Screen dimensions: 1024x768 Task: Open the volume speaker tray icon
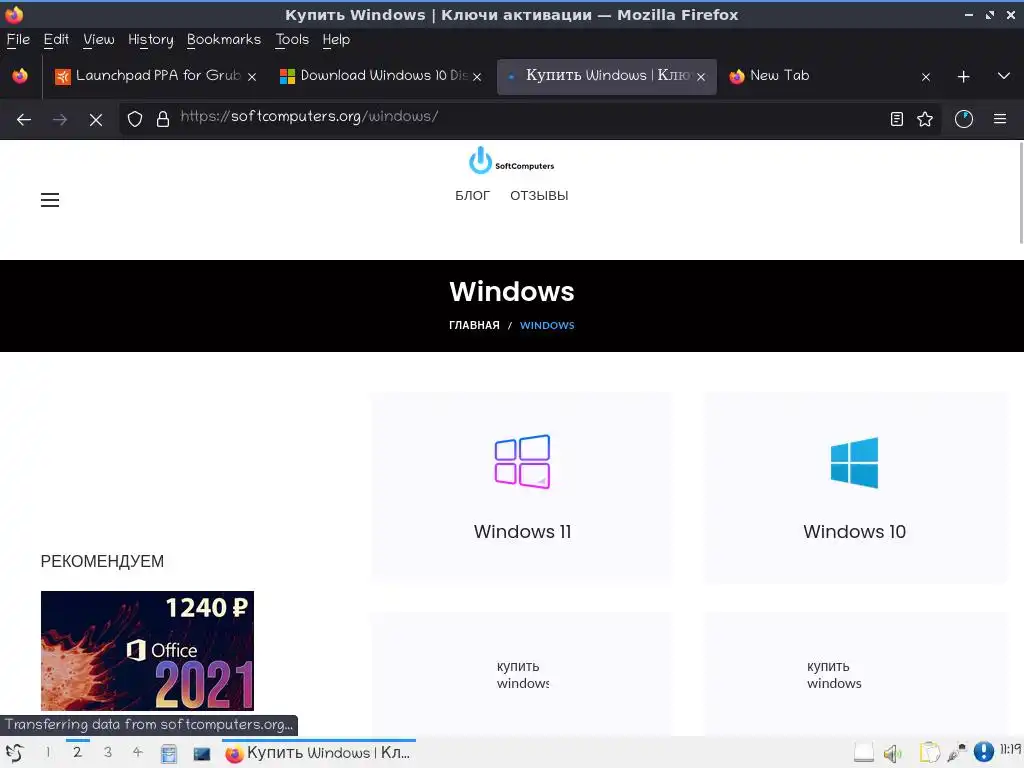tap(892, 754)
